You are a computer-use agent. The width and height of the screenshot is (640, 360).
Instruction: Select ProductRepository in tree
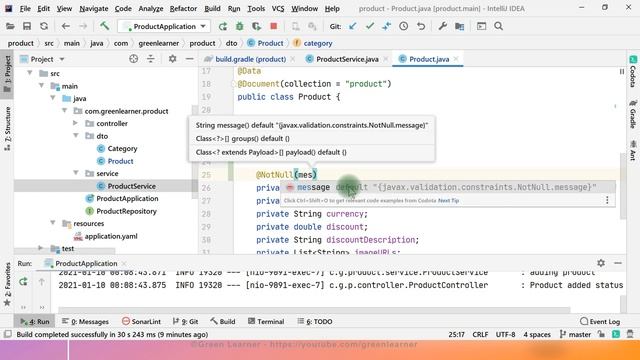[x=126, y=211]
